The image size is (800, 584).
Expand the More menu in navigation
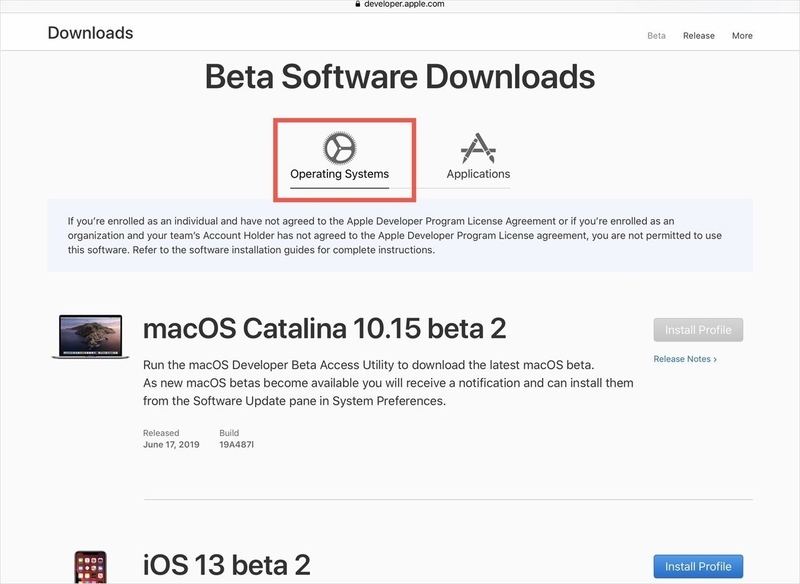tap(742, 36)
